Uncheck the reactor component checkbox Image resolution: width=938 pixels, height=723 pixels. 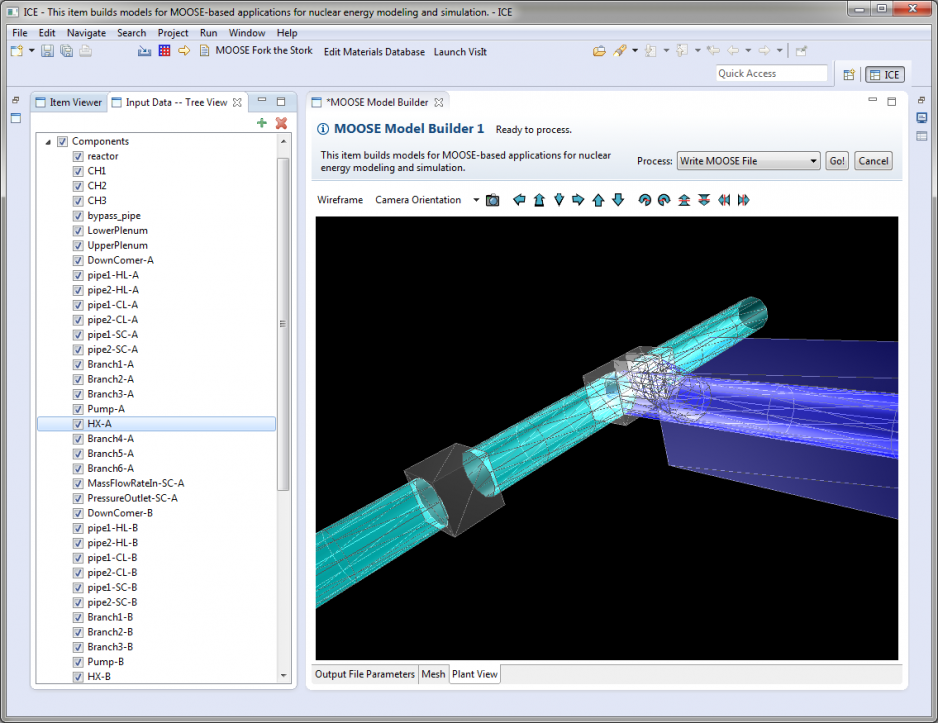pos(78,156)
